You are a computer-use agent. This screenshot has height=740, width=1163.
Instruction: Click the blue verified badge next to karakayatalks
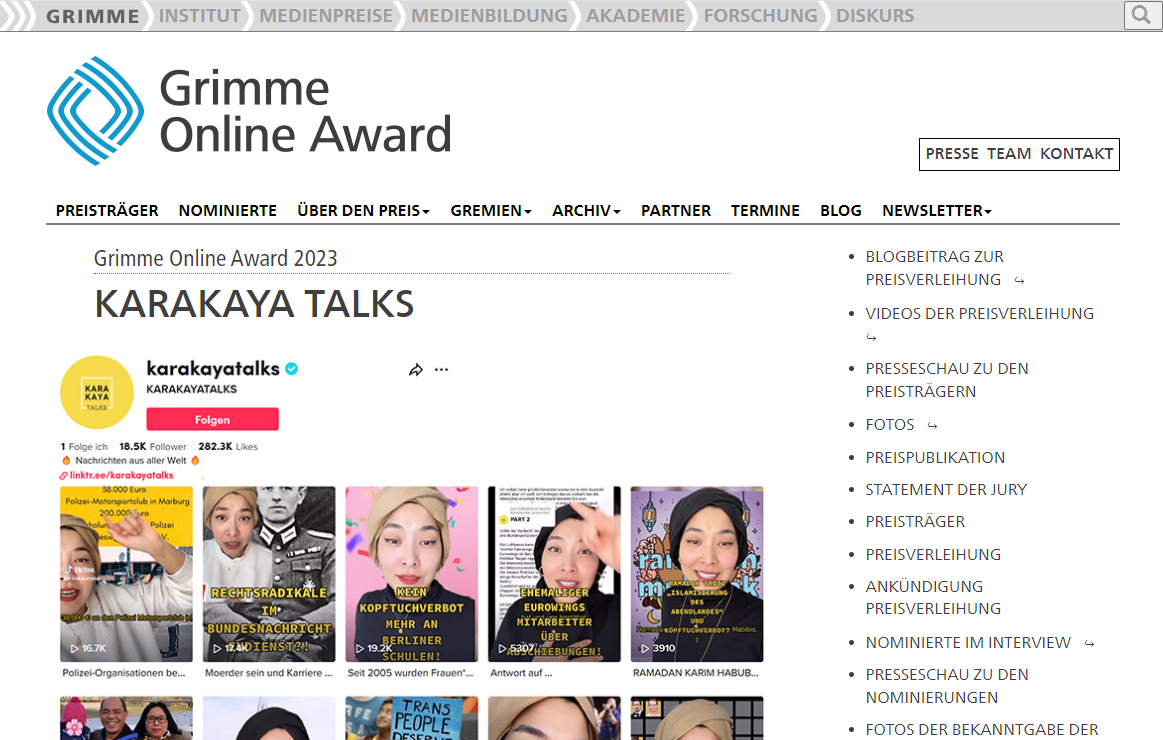[291, 369]
